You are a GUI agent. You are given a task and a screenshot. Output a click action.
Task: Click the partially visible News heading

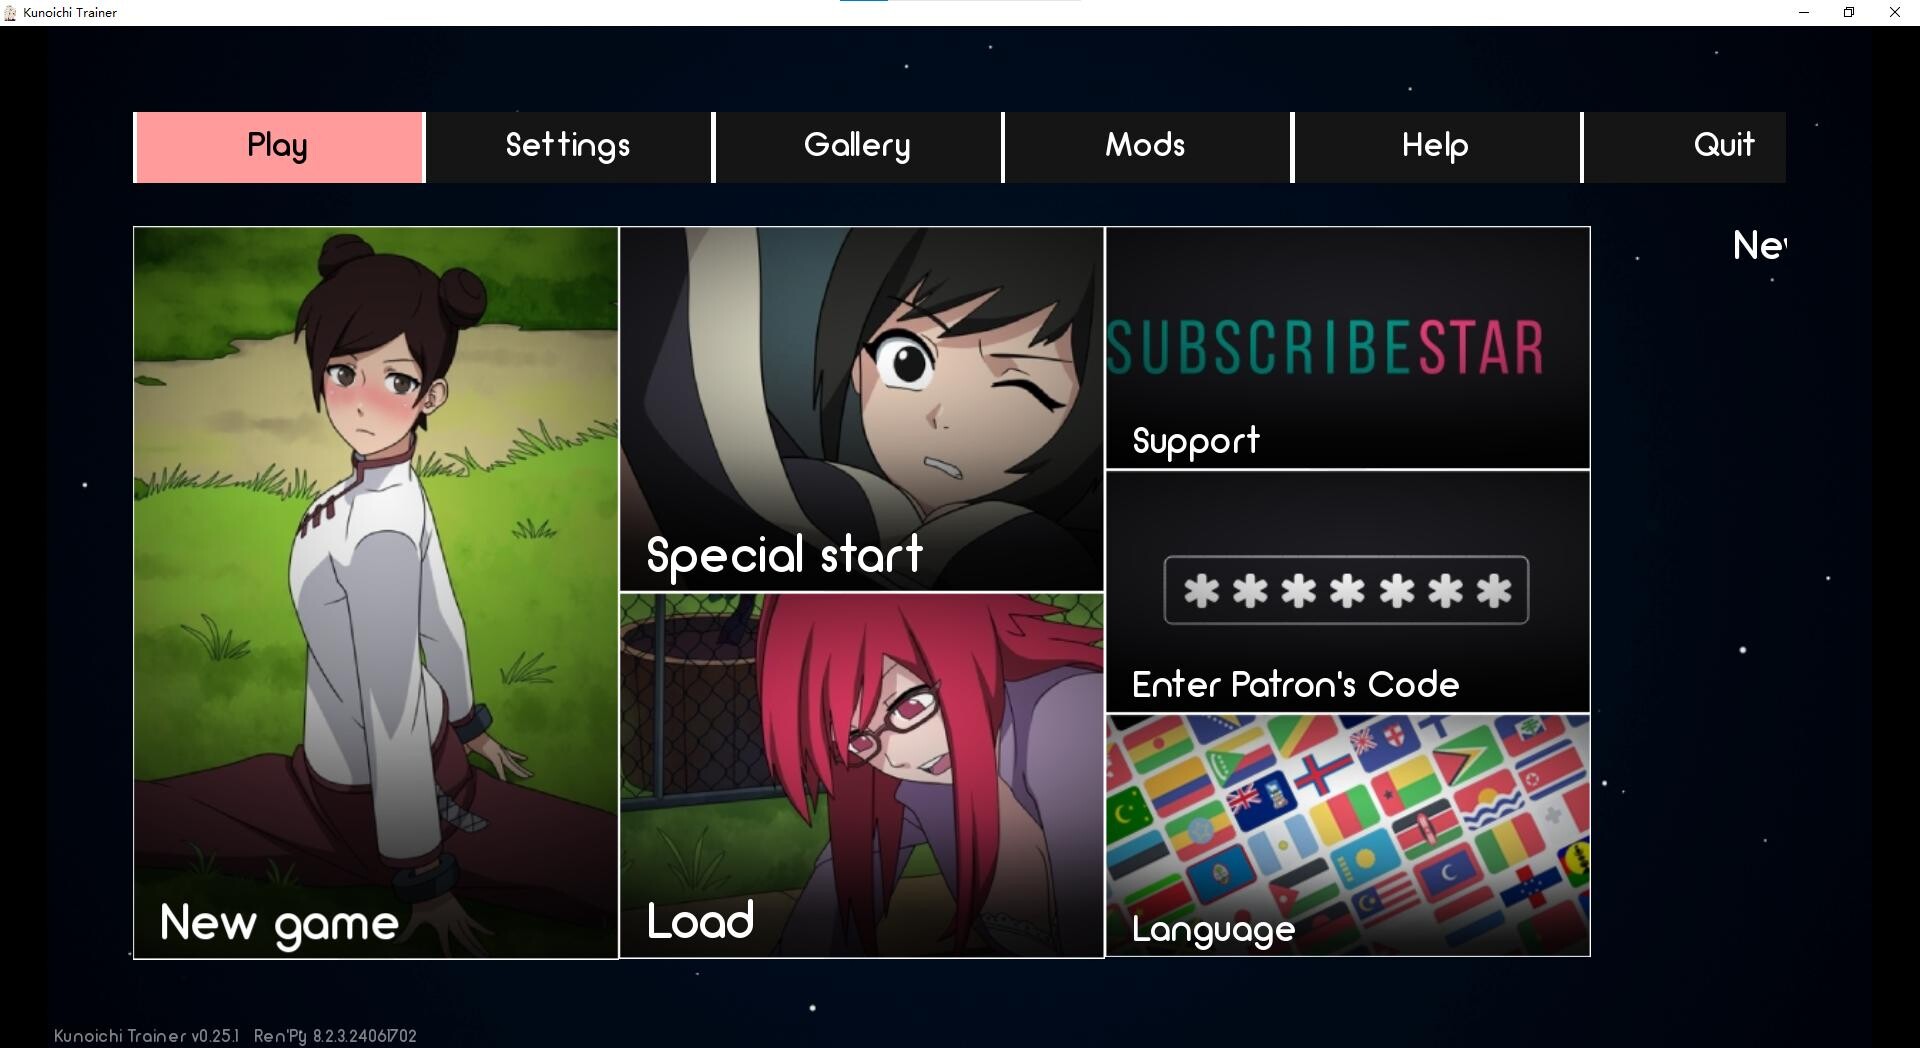coord(1759,245)
